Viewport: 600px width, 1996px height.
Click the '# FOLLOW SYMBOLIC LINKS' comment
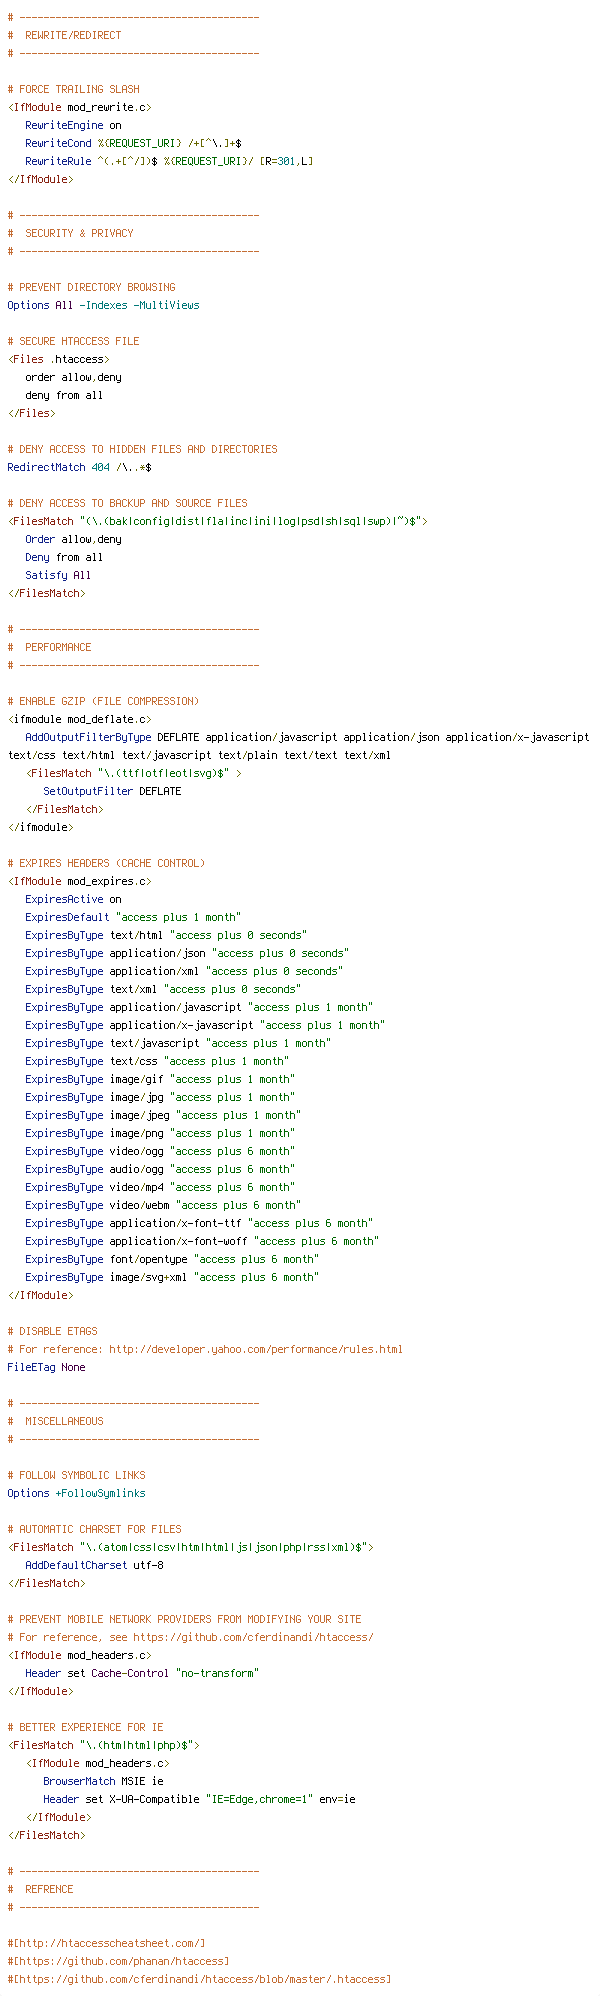(x=76, y=1475)
